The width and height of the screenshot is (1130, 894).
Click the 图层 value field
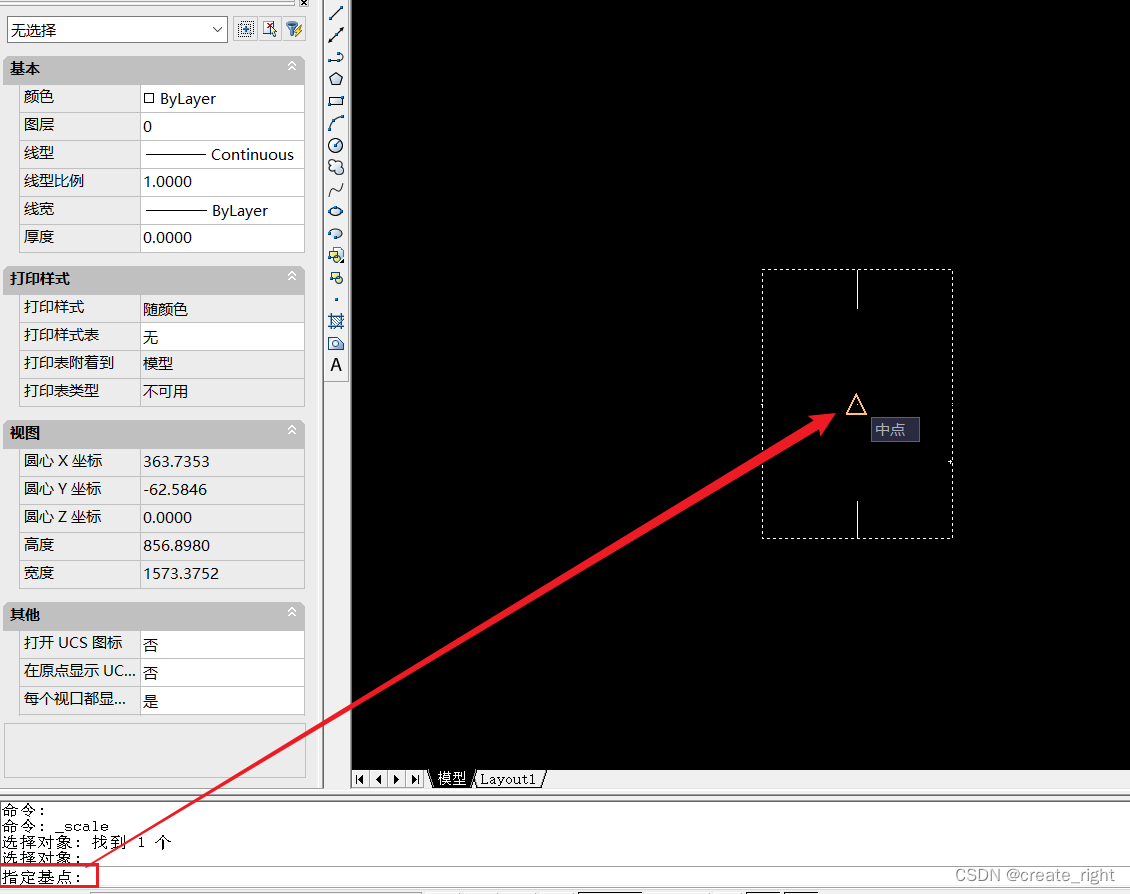click(x=222, y=127)
